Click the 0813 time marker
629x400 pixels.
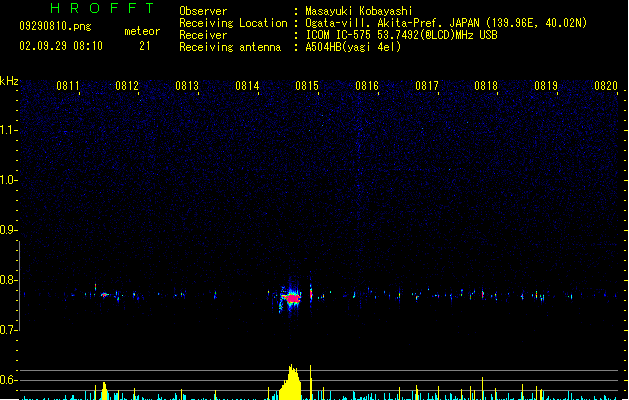[187, 86]
